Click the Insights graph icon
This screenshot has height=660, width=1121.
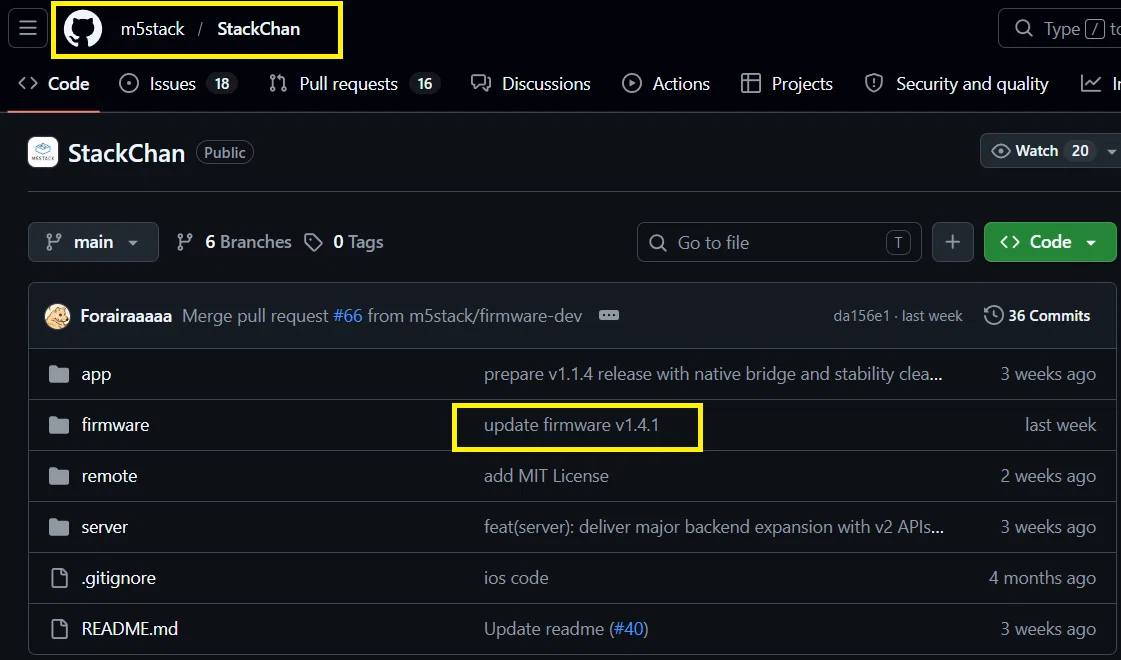pyautogui.click(x=1091, y=84)
